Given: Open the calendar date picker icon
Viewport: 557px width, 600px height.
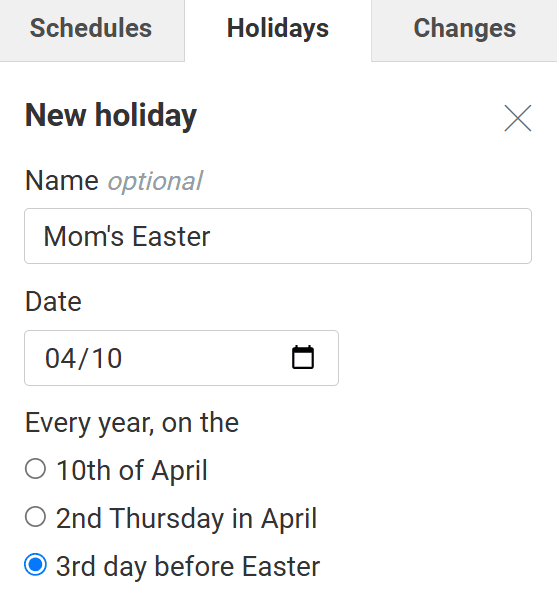Looking at the screenshot, I should click(x=303, y=357).
